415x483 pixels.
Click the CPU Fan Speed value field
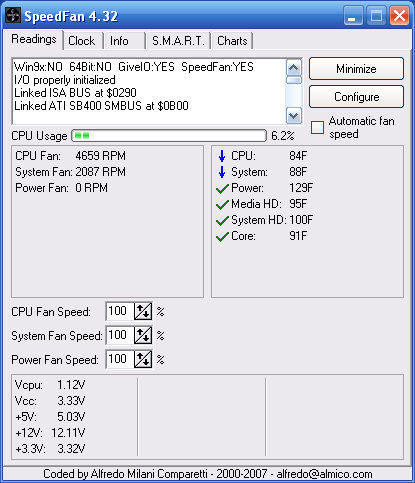coord(120,311)
